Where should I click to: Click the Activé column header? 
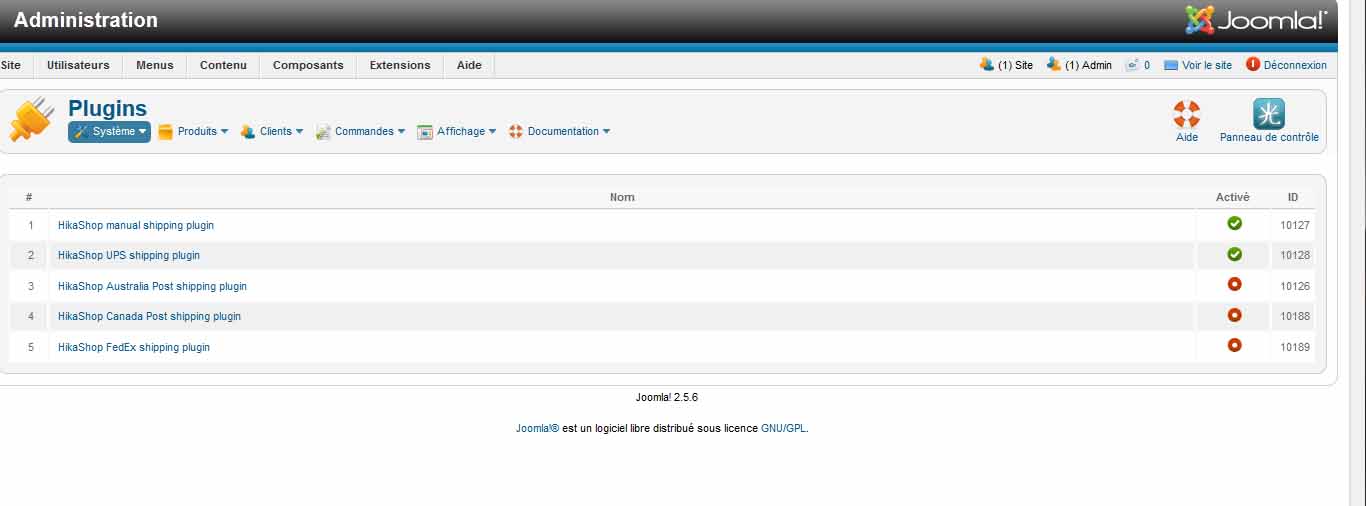[1233, 197]
